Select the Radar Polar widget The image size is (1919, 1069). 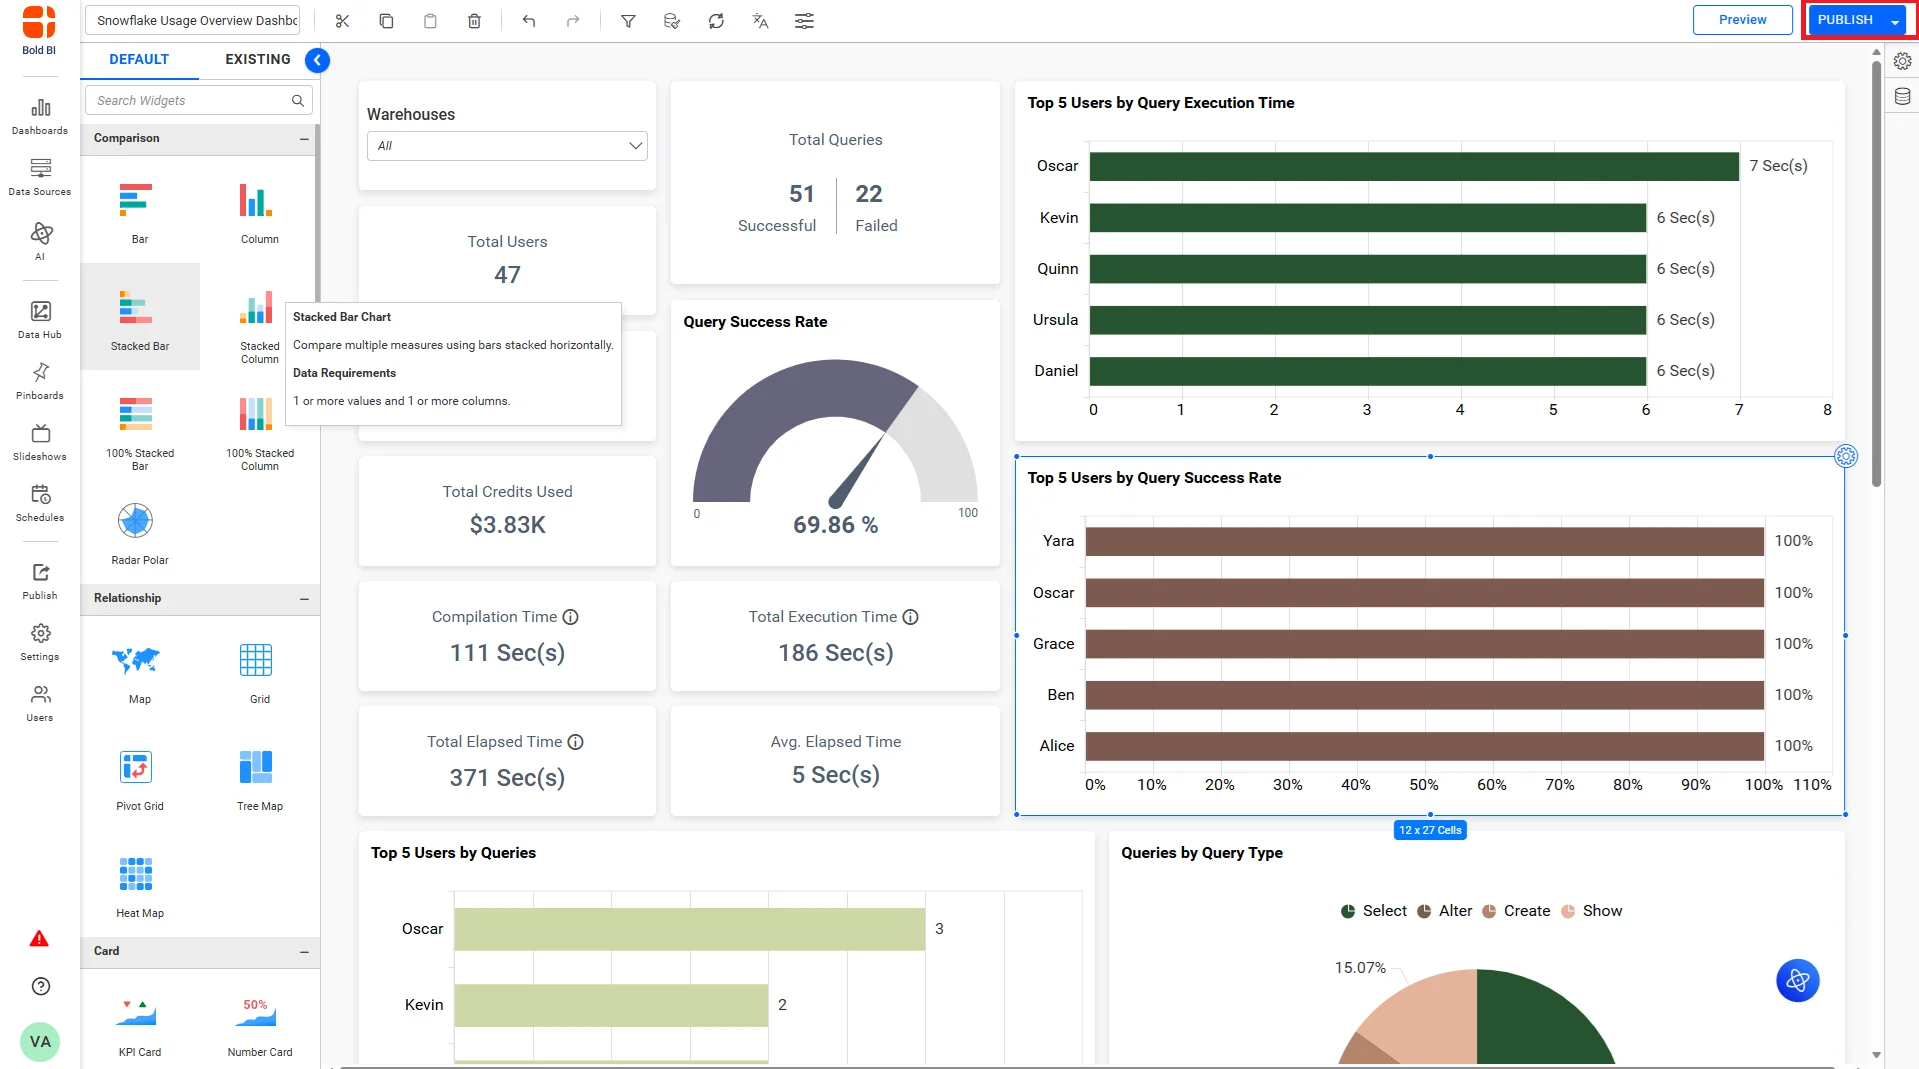coord(140,533)
